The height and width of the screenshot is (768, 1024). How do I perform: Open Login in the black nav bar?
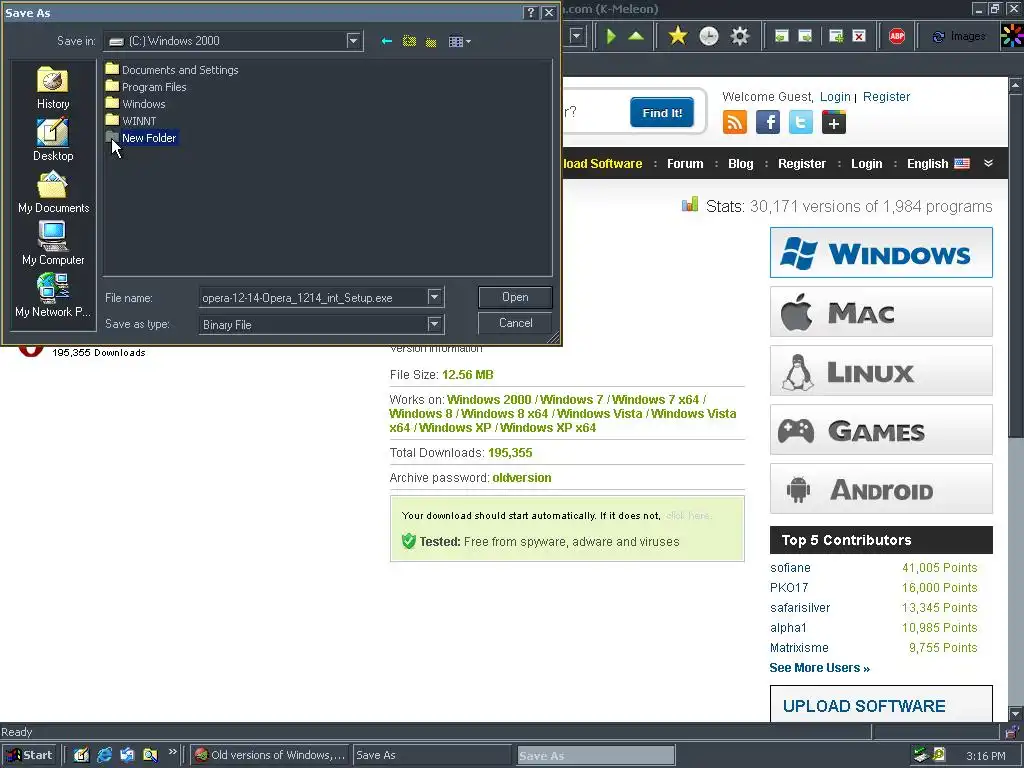pyautogui.click(x=866, y=164)
